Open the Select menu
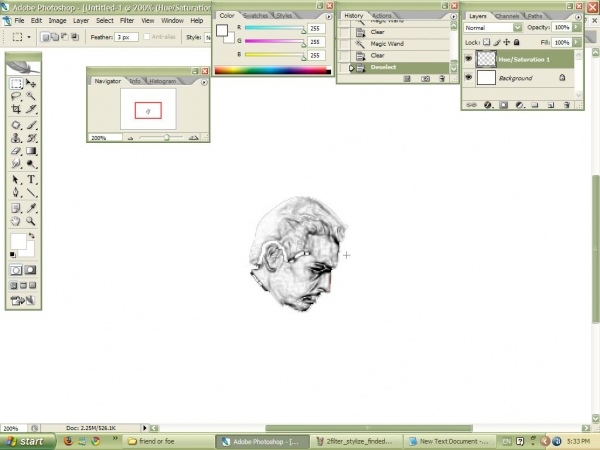This screenshot has height=450, width=600. point(104,21)
